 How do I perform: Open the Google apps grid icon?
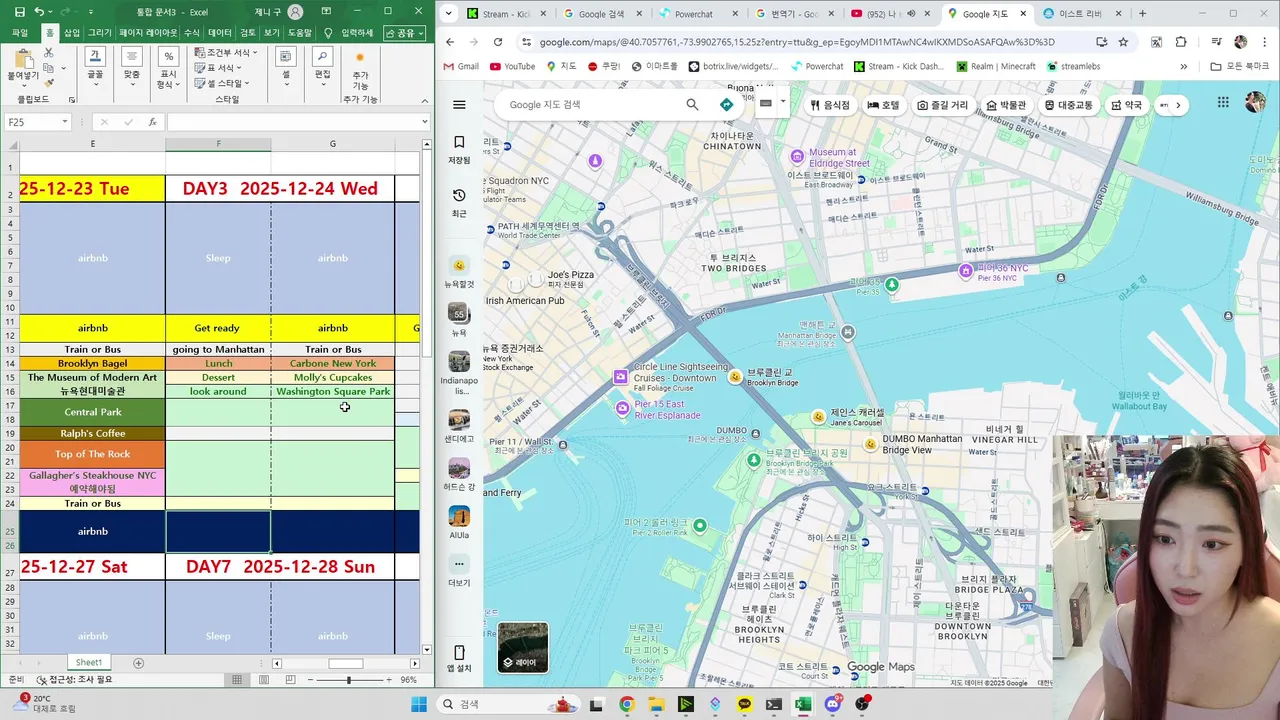pyautogui.click(x=1223, y=103)
